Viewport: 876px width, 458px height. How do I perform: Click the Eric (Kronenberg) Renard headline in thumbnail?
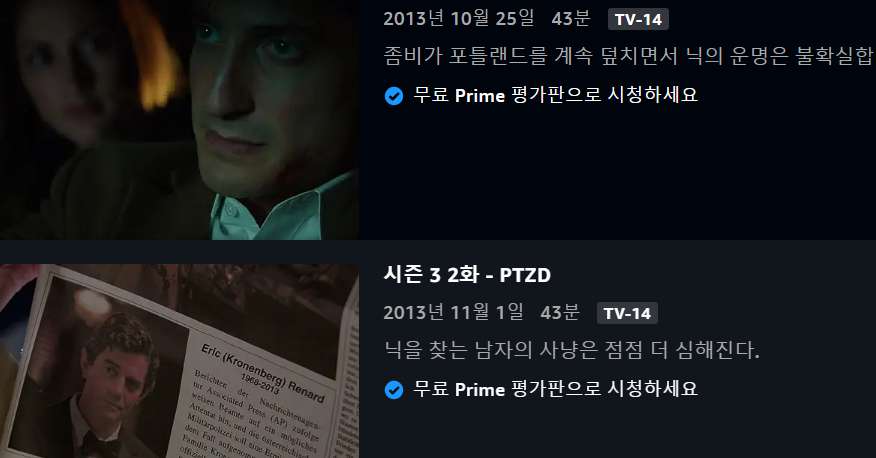point(263,373)
